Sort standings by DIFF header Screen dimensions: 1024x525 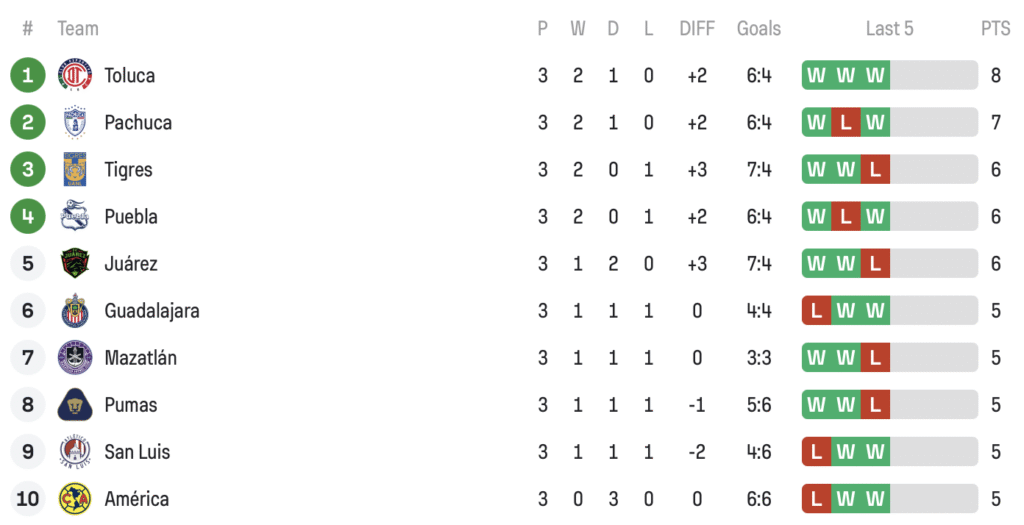[x=697, y=29]
